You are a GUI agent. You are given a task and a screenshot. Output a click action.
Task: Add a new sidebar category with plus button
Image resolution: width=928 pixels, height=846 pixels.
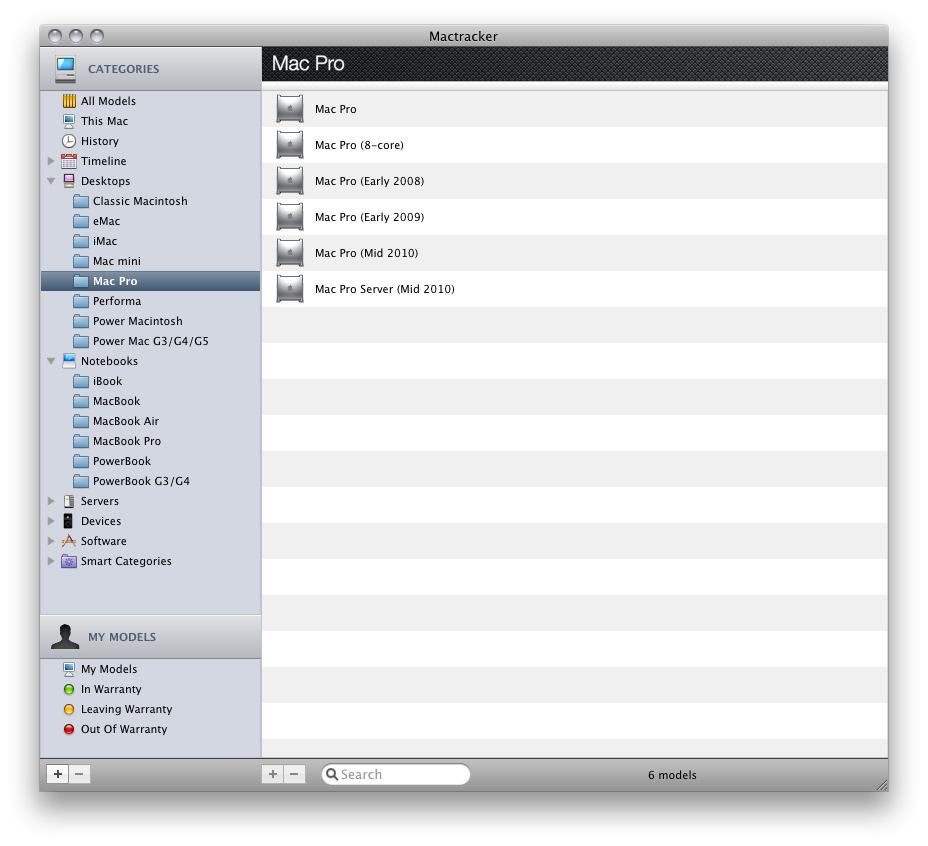(57, 774)
